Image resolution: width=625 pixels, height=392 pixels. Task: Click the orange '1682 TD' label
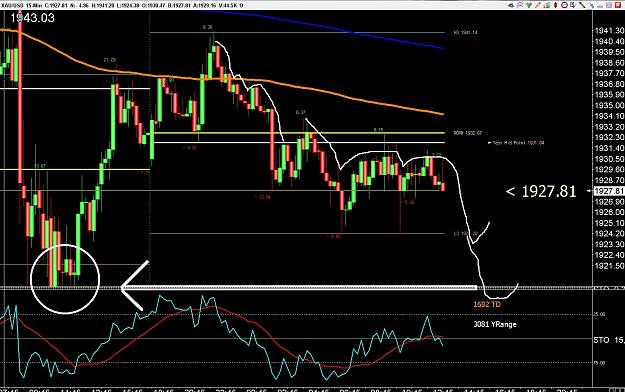click(487, 304)
